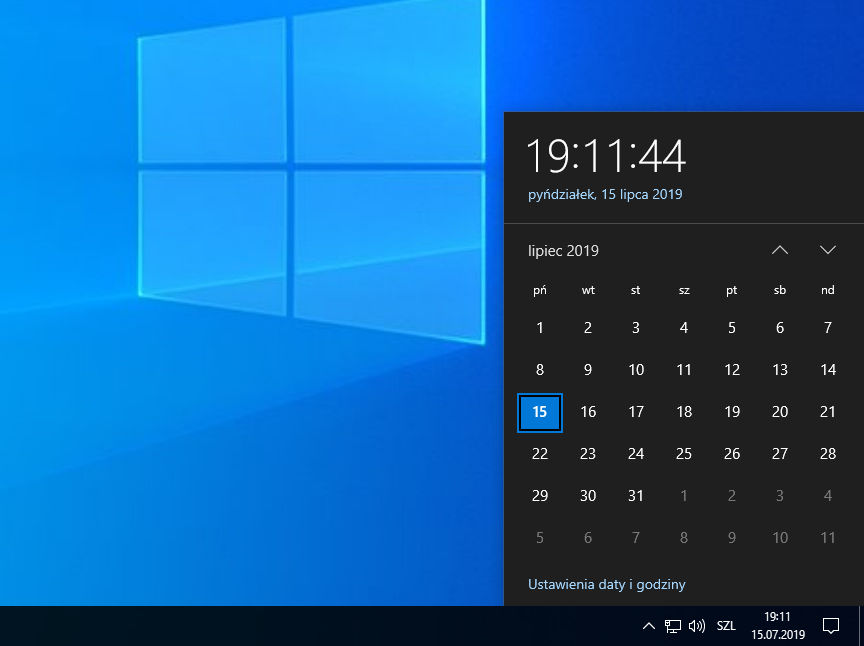Open the network status tray icon
The width and height of the screenshot is (864, 646).
673,626
